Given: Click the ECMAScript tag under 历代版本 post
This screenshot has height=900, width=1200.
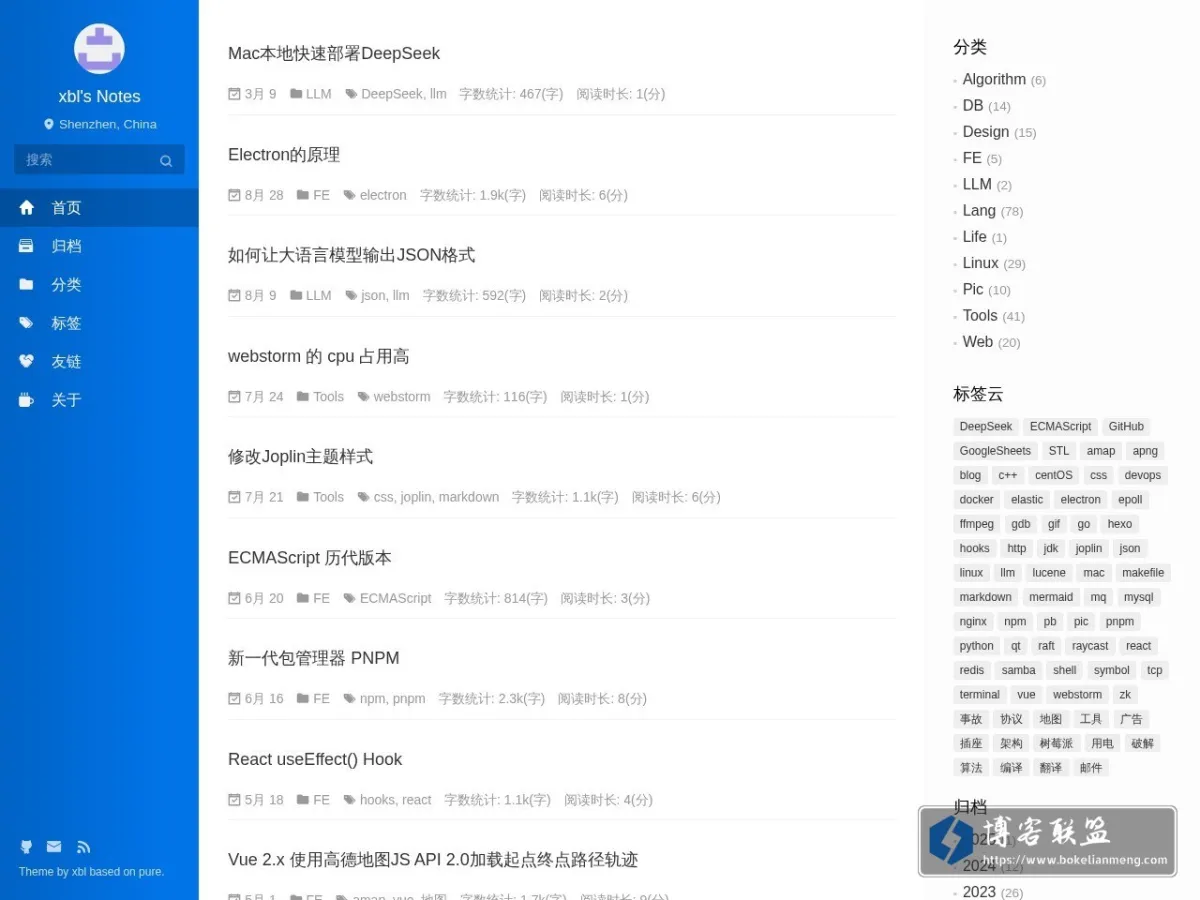Looking at the screenshot, I should [396, 598].
